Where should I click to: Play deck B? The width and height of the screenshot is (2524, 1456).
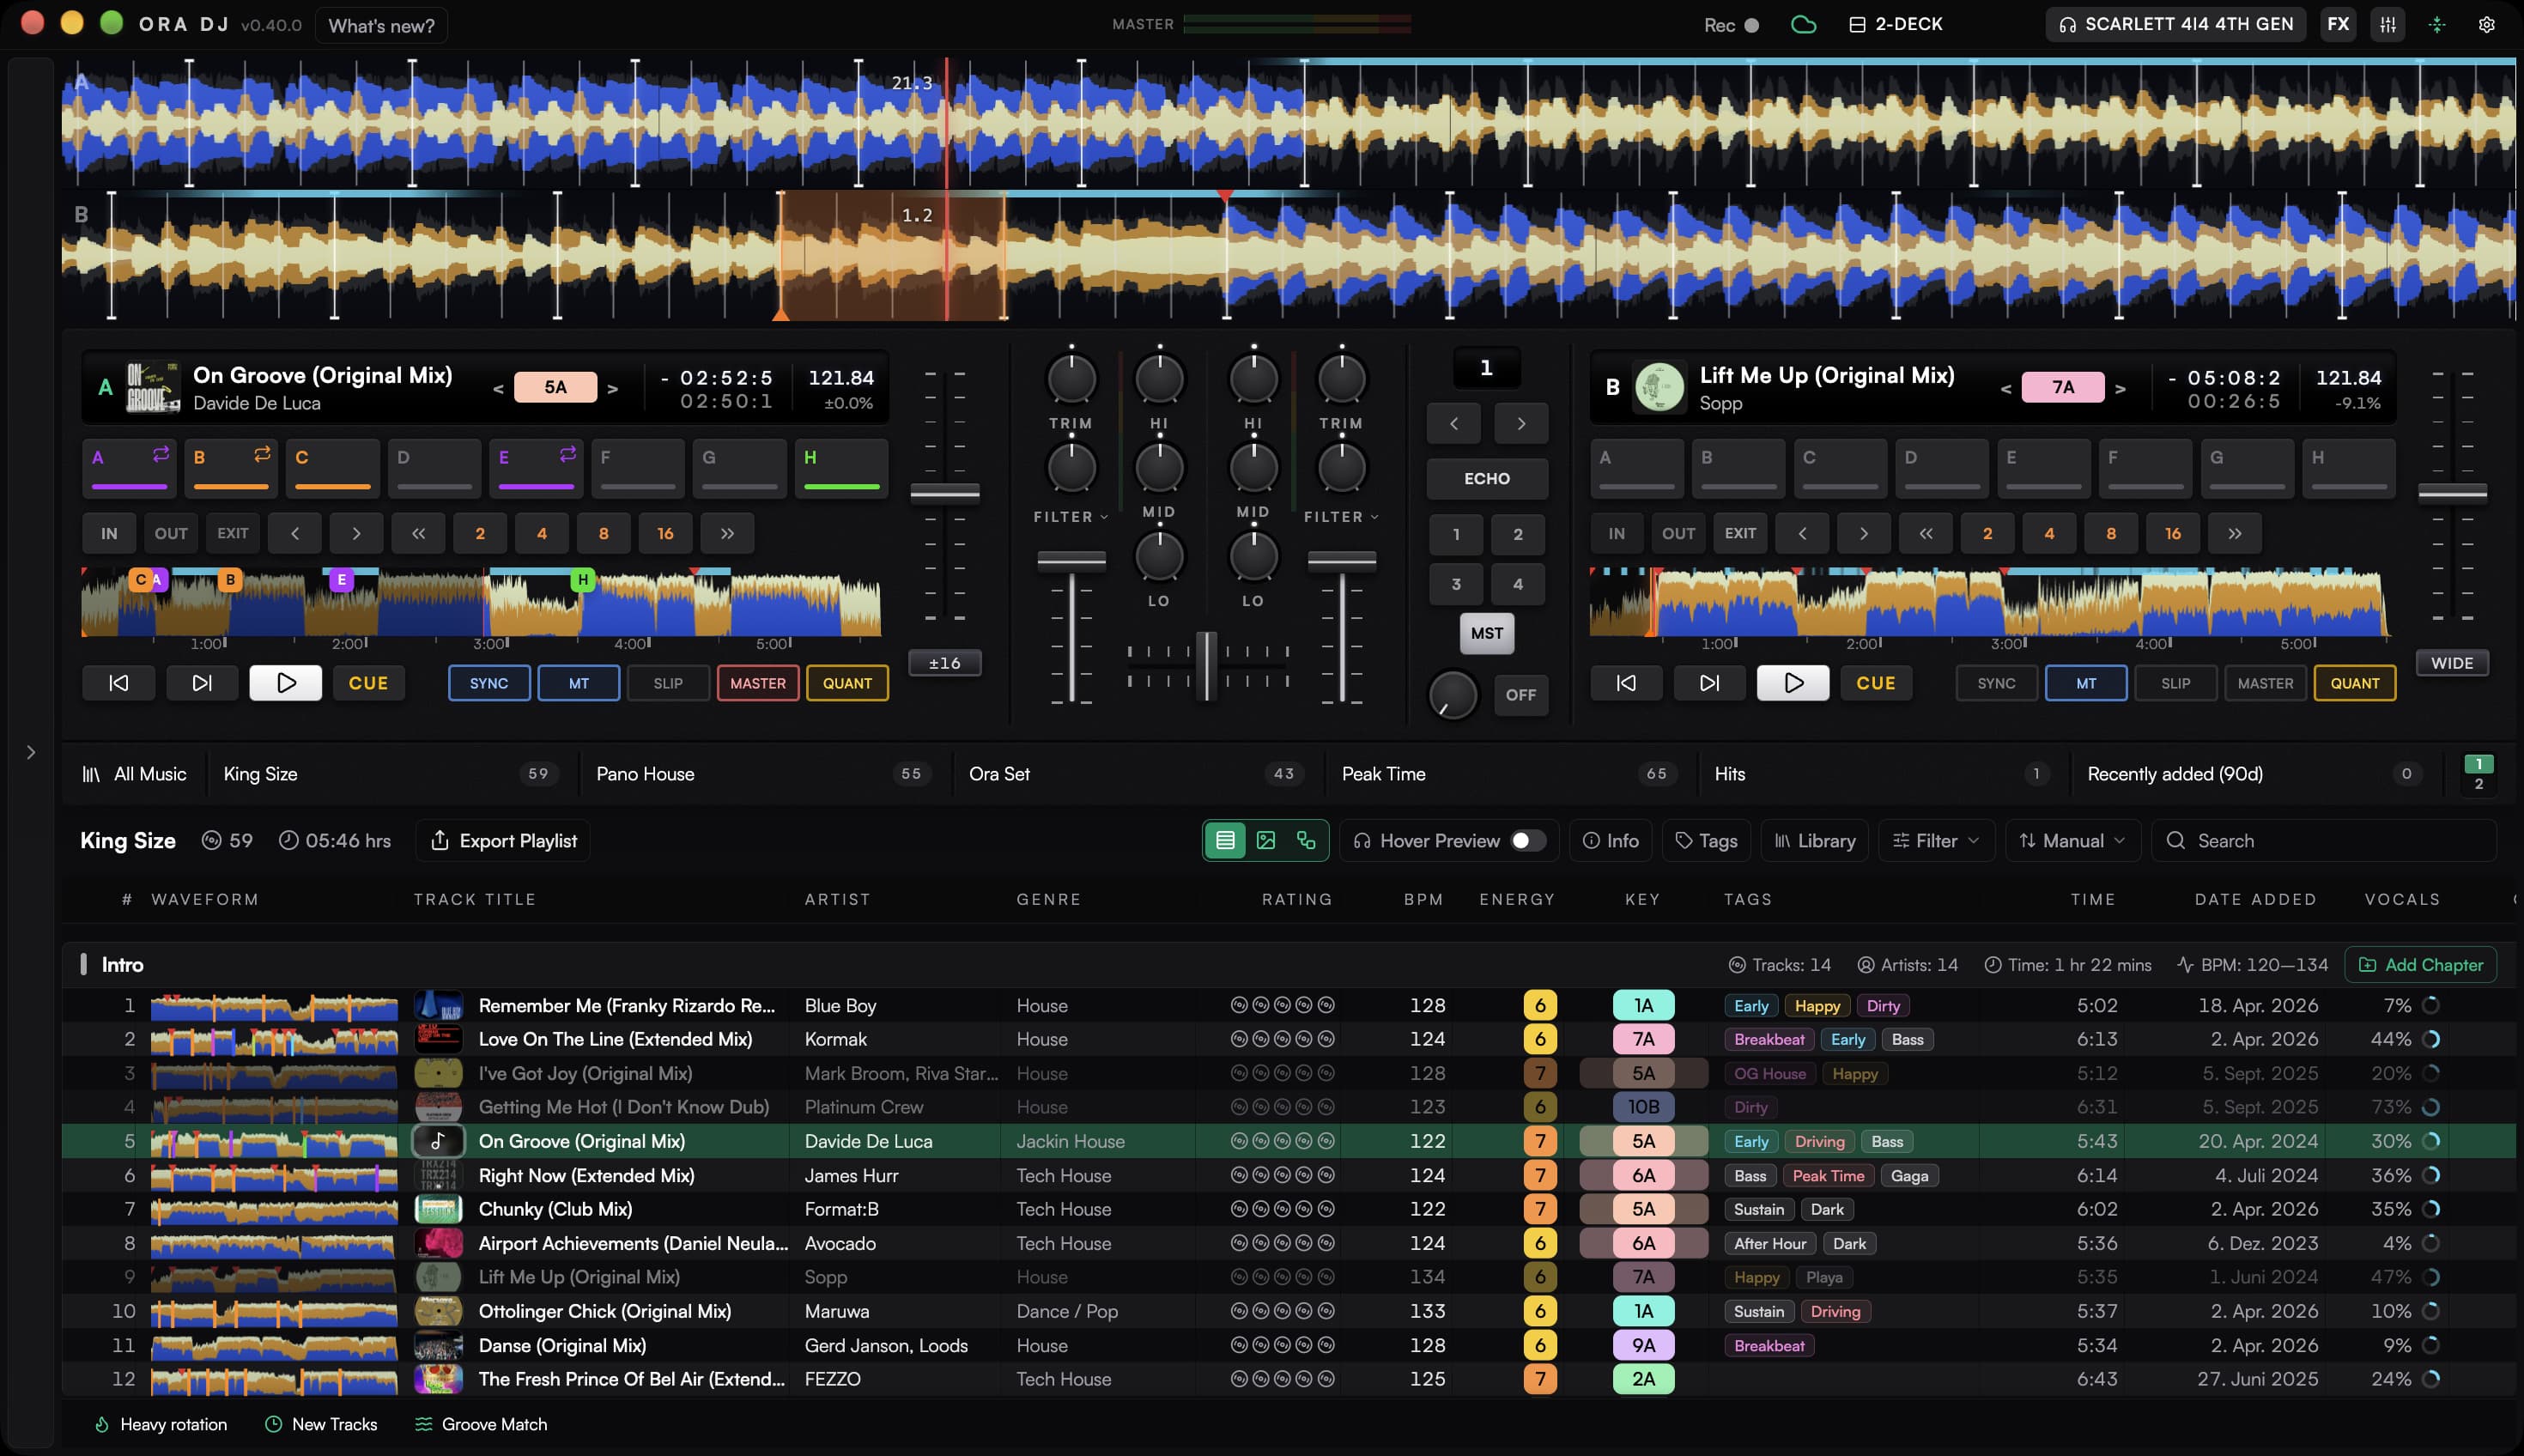click(x=1793, y=683)
